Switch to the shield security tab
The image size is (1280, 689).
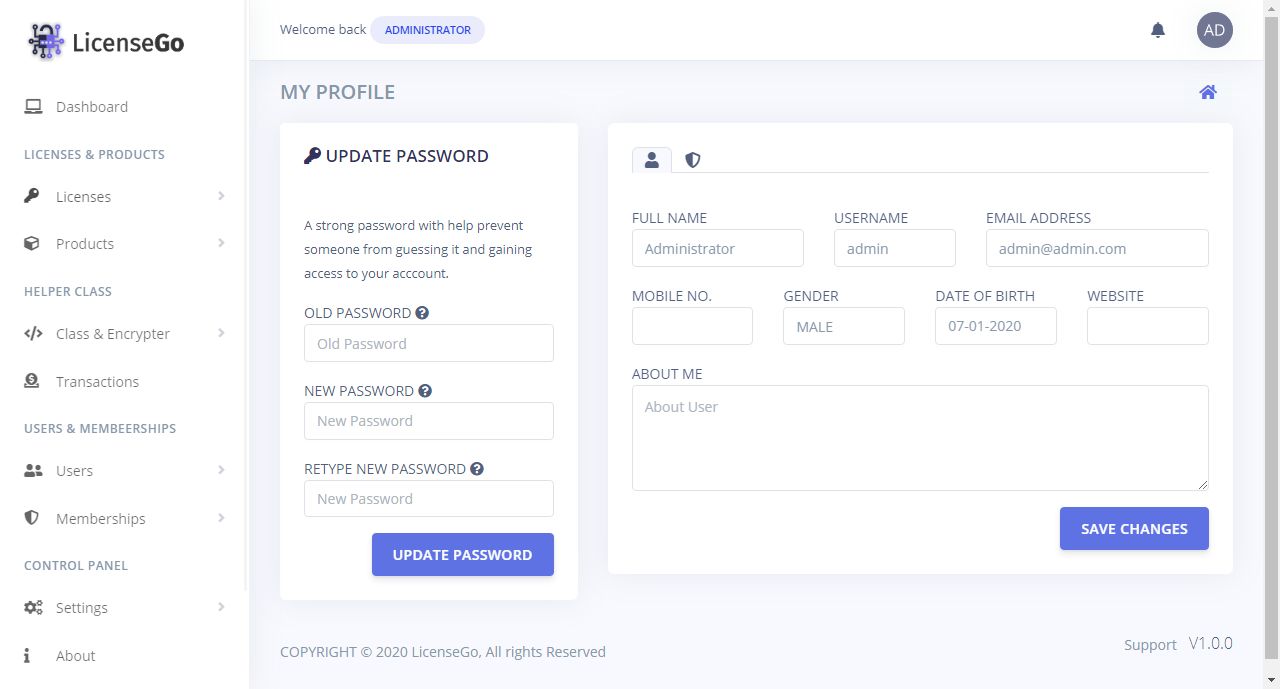692,160
